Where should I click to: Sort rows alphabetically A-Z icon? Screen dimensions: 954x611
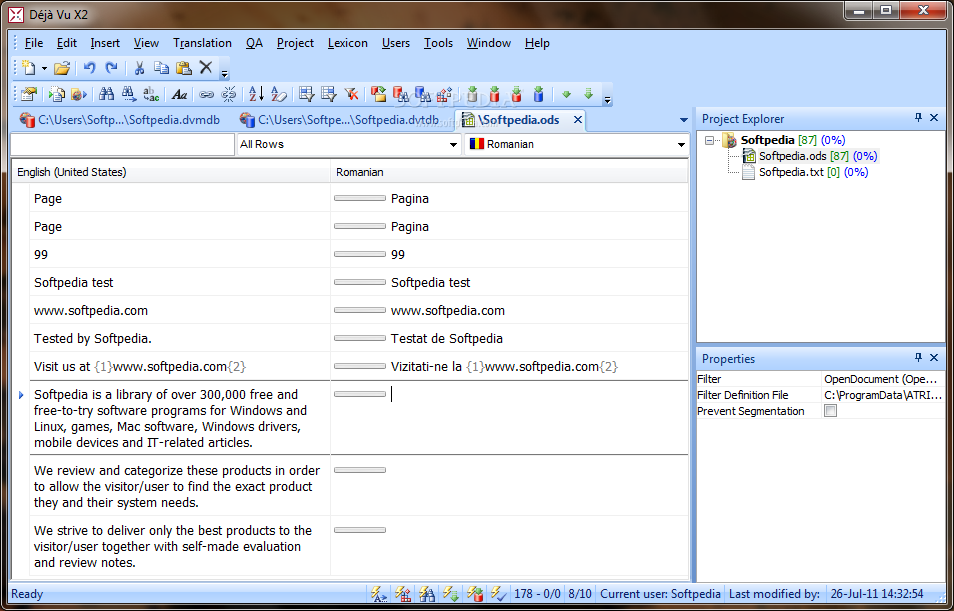256,94
